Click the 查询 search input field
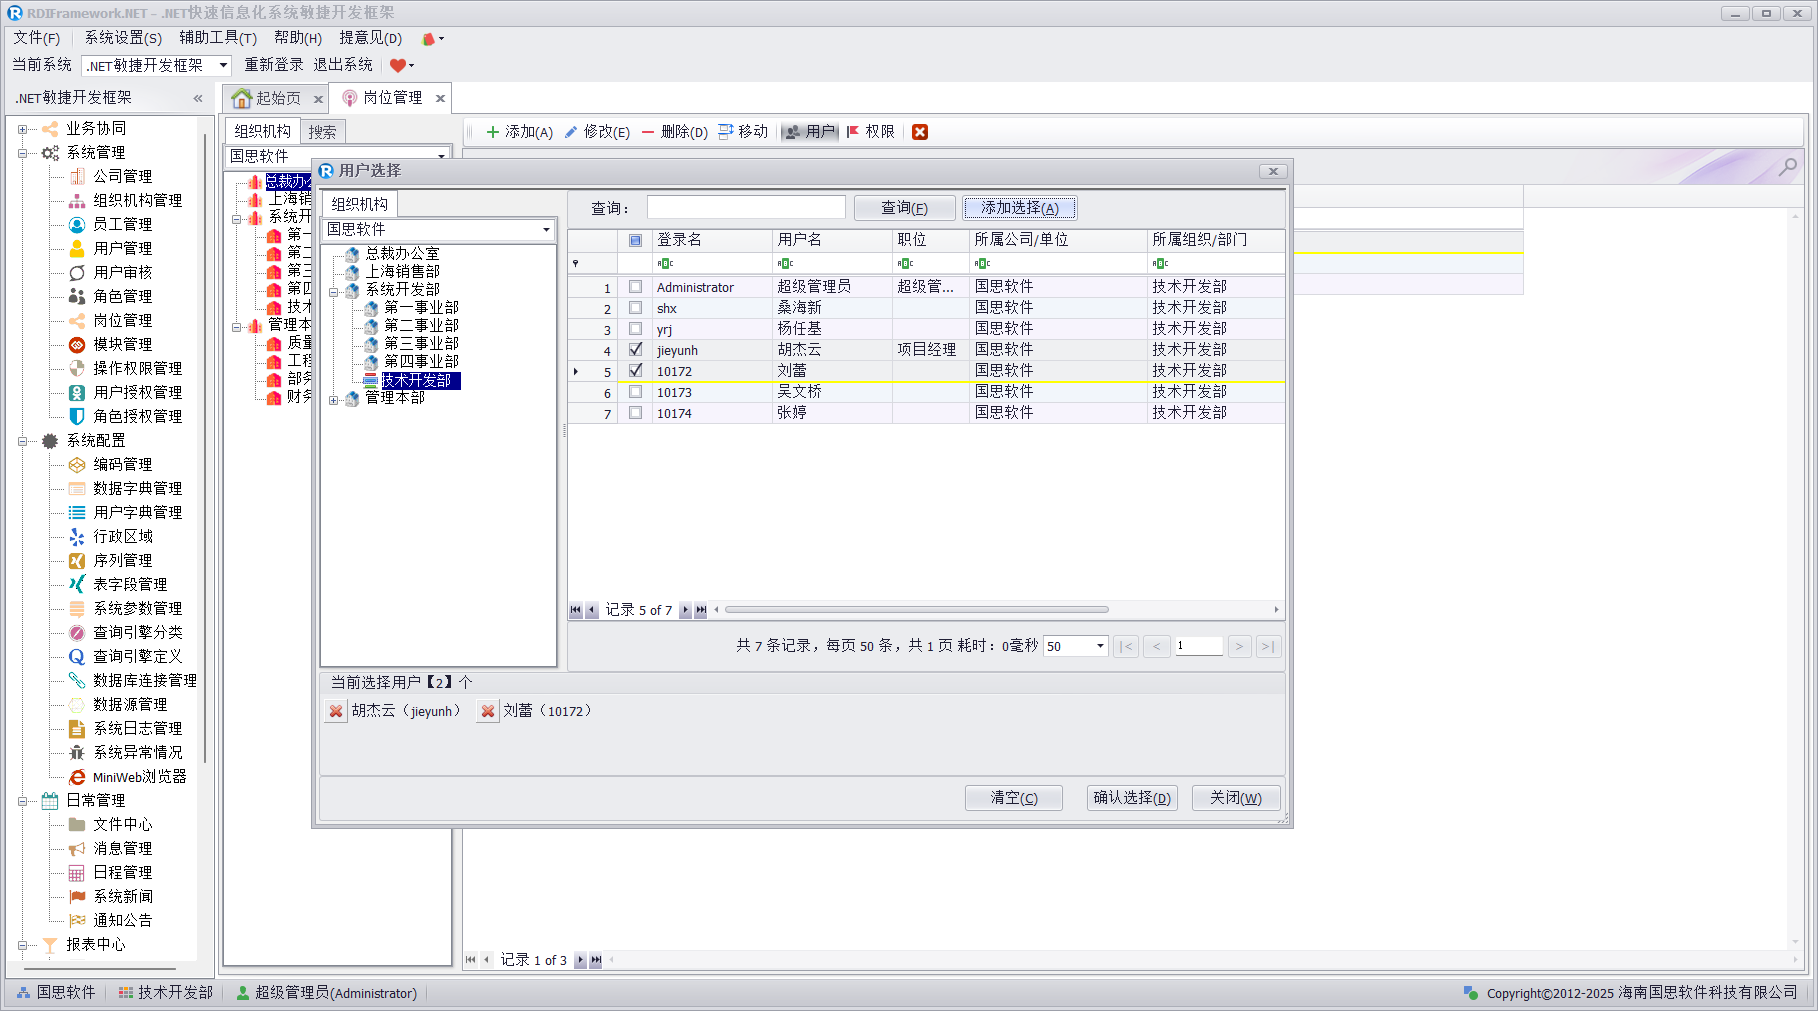The image size is (1818, 1011). pyautogui.click(x=746, y=208)
